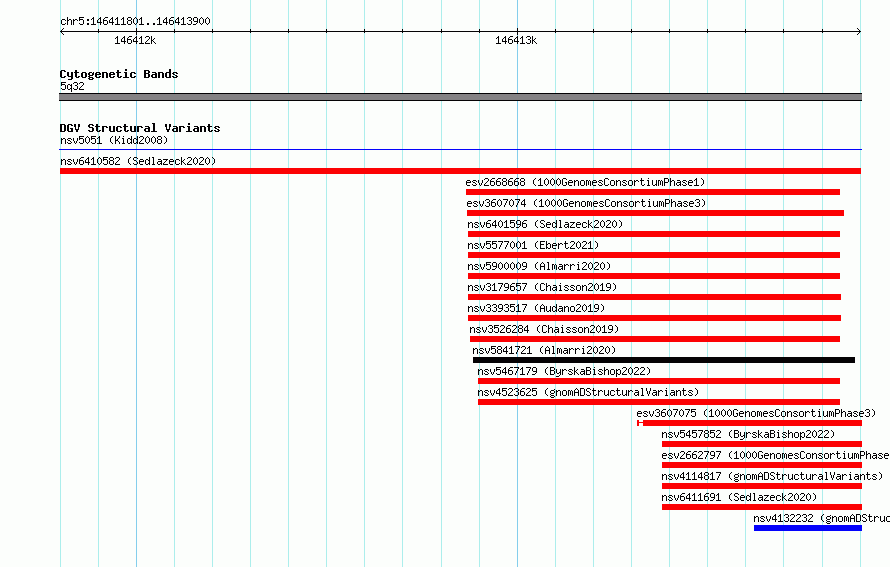Click the right arrow end of ruler
The width and height of the screenshot is (890, 567).
click(859, 32)
